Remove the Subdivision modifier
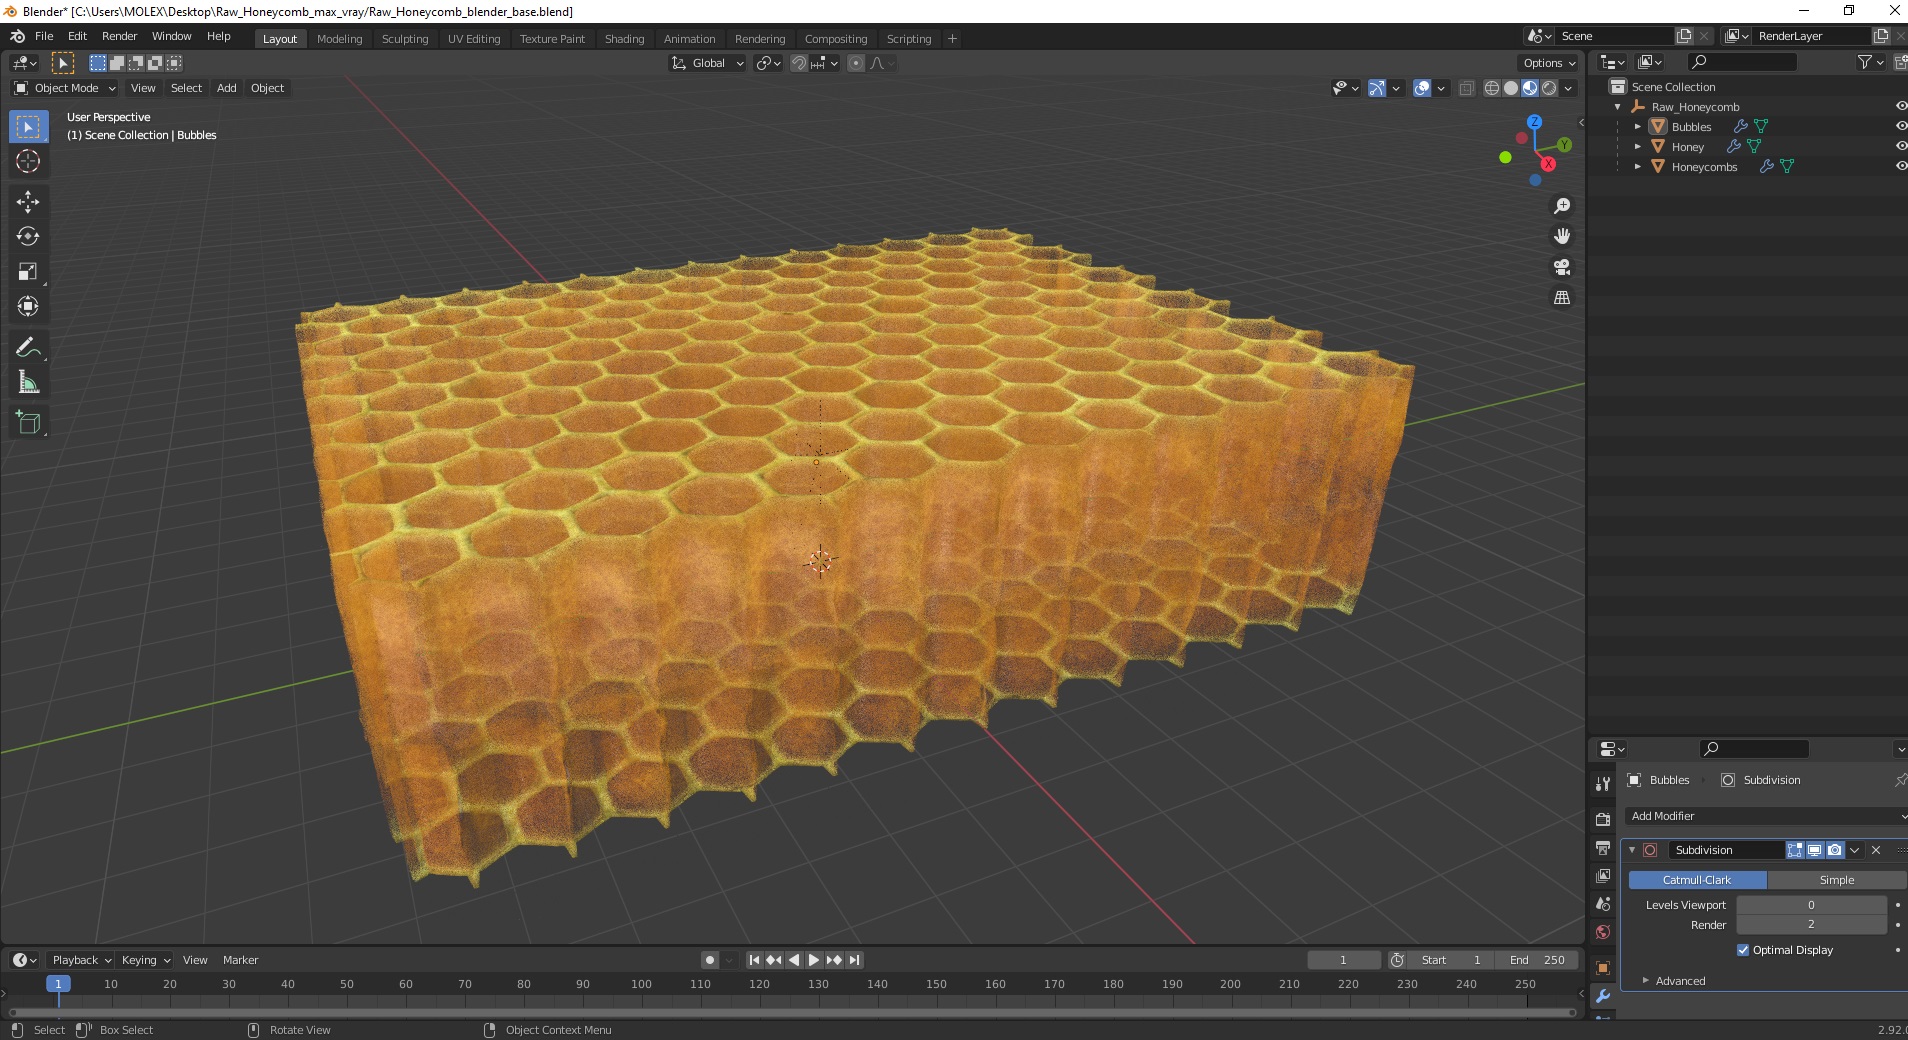The width and height of the screenshot is (1908, 1040). coord(1876,850)
